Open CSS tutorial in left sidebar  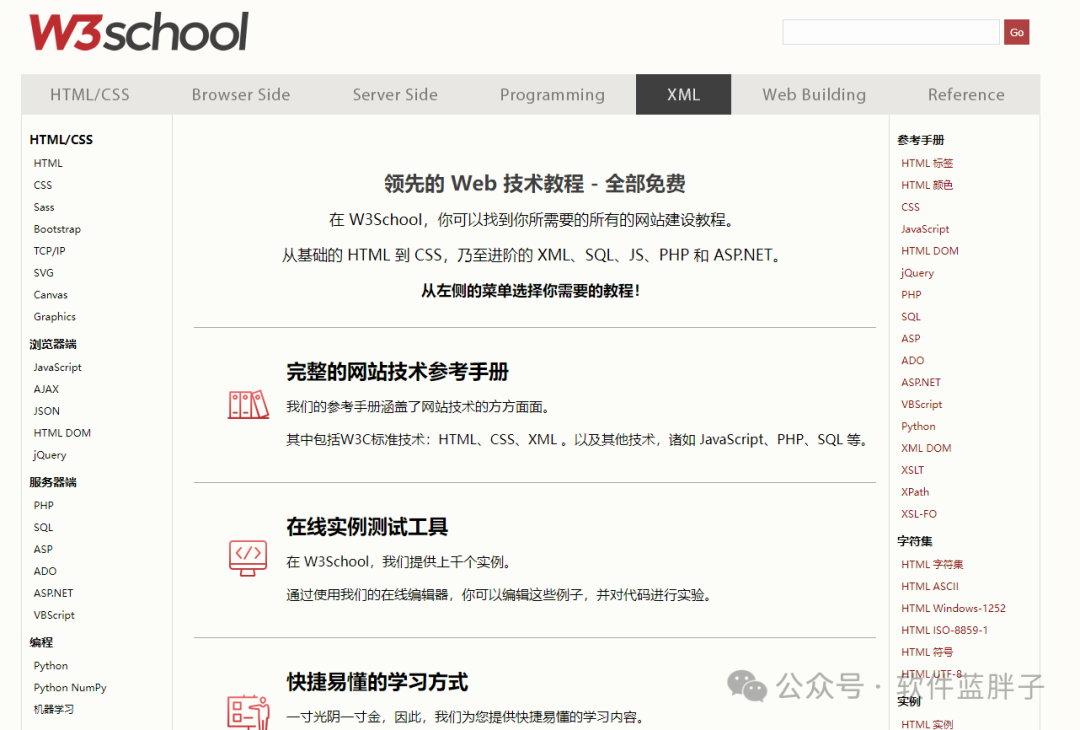pyautogui.click(x=43, y=185)
